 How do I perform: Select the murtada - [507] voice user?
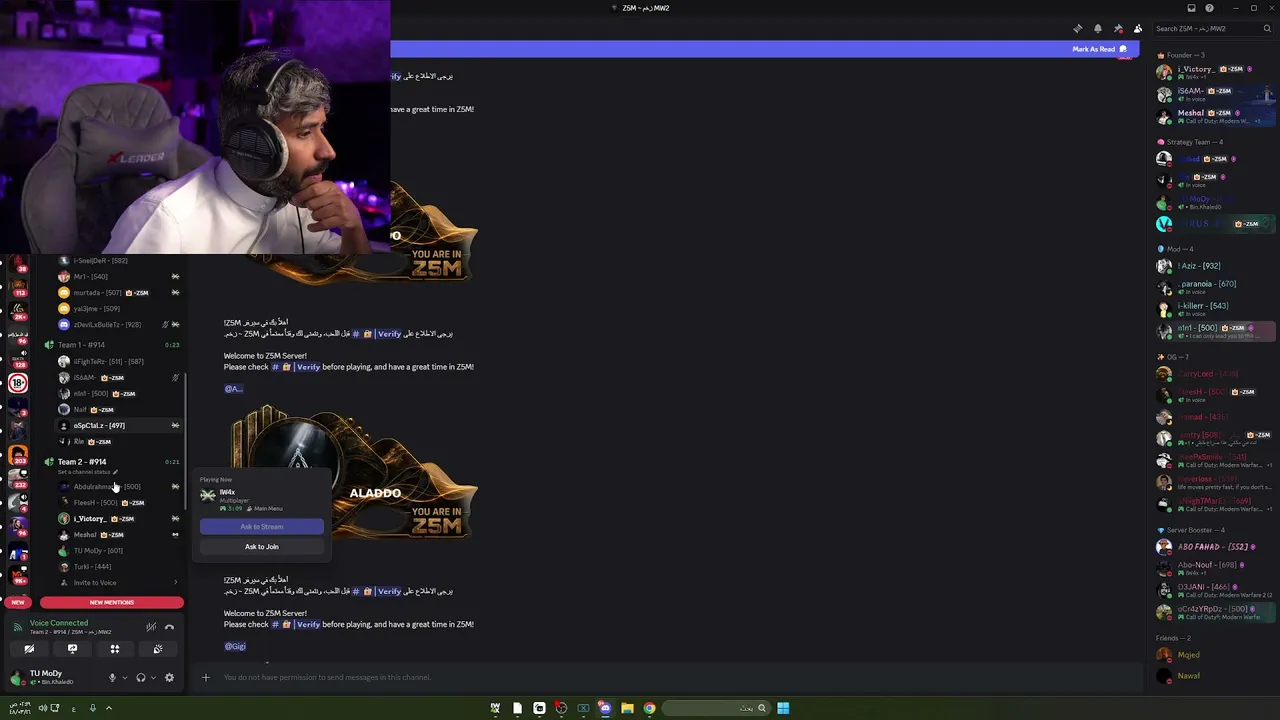[119, 293]
